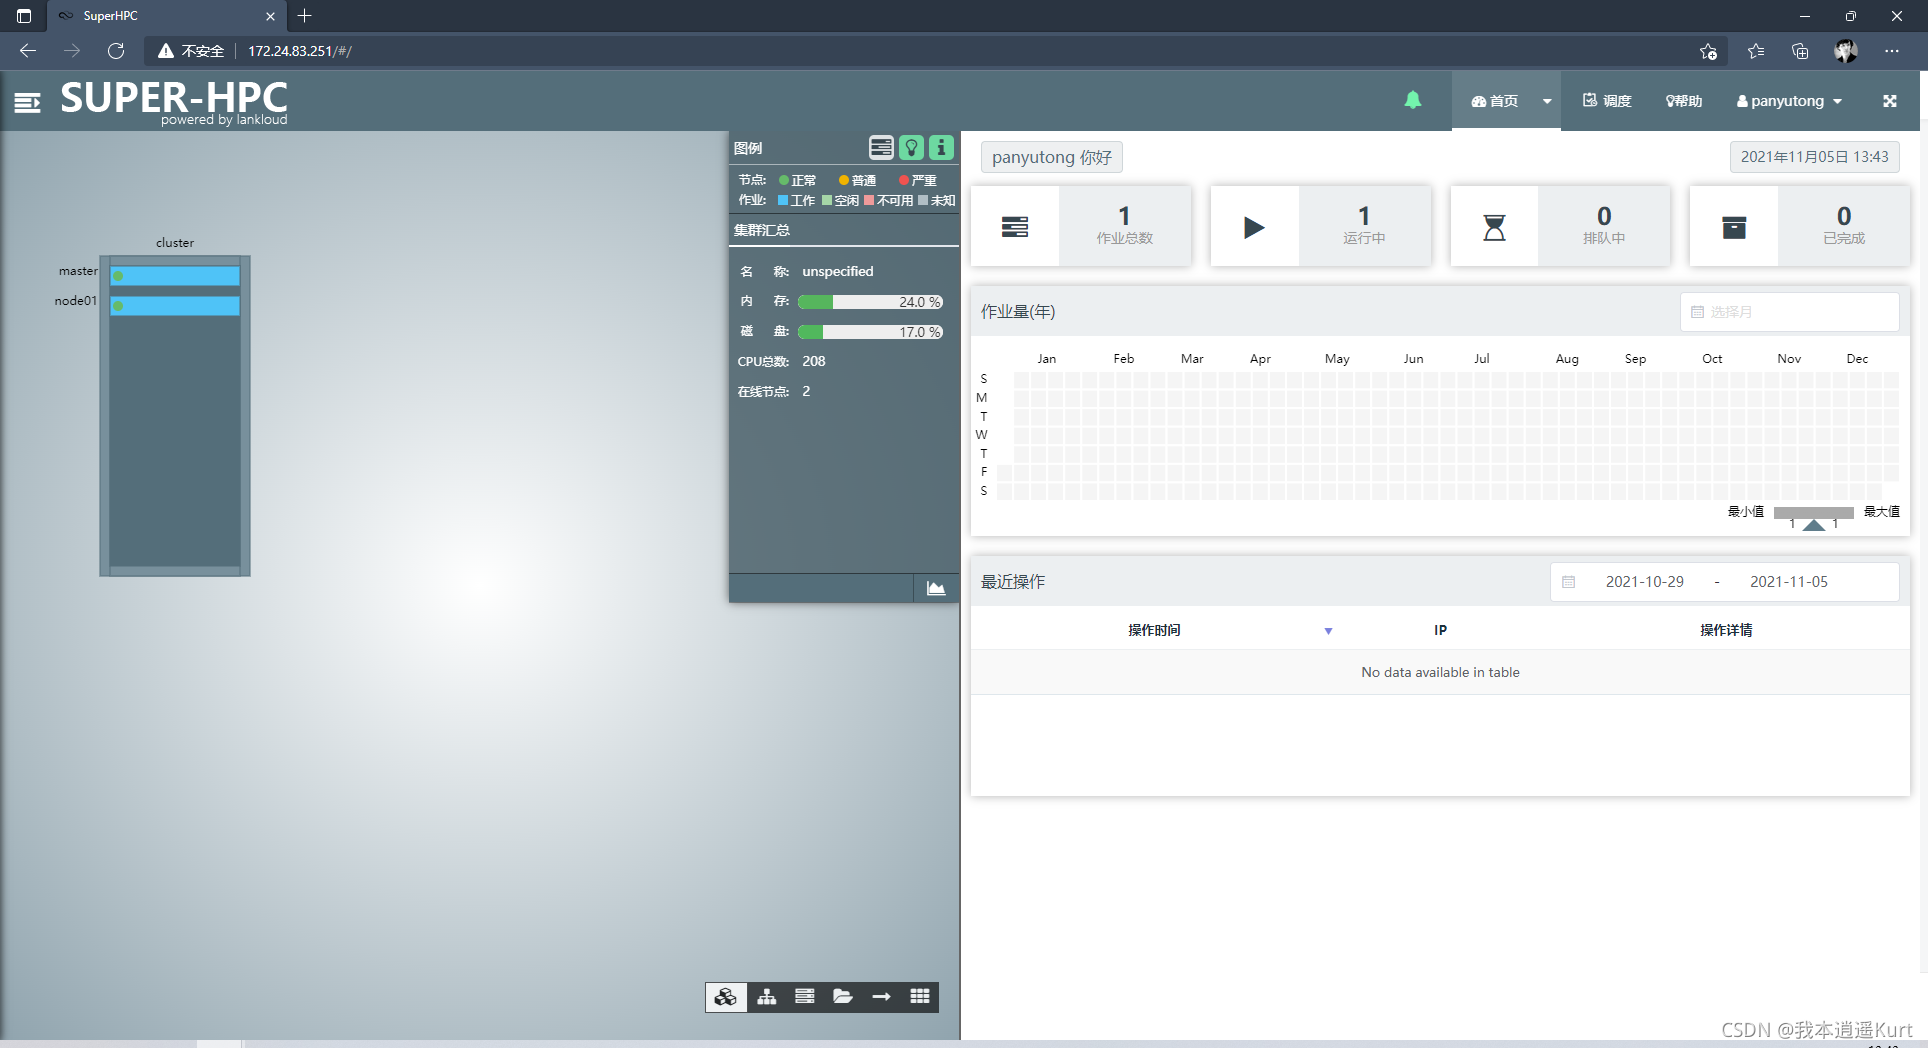Open browser settings ellipsis menu
Viewport: 1928px width, 1048px height.
tap(1891, 51)
